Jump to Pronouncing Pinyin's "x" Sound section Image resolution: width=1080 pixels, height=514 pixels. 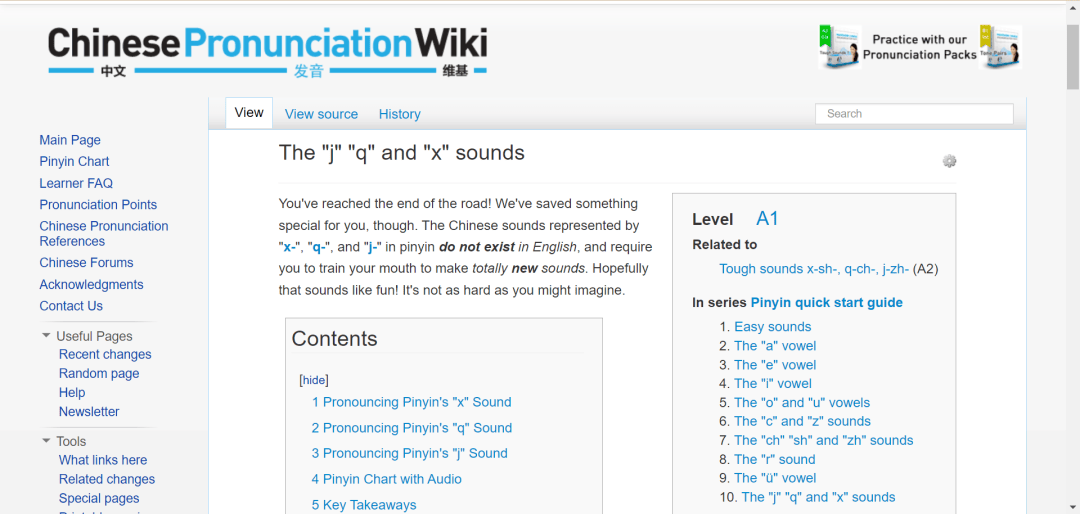411,402
